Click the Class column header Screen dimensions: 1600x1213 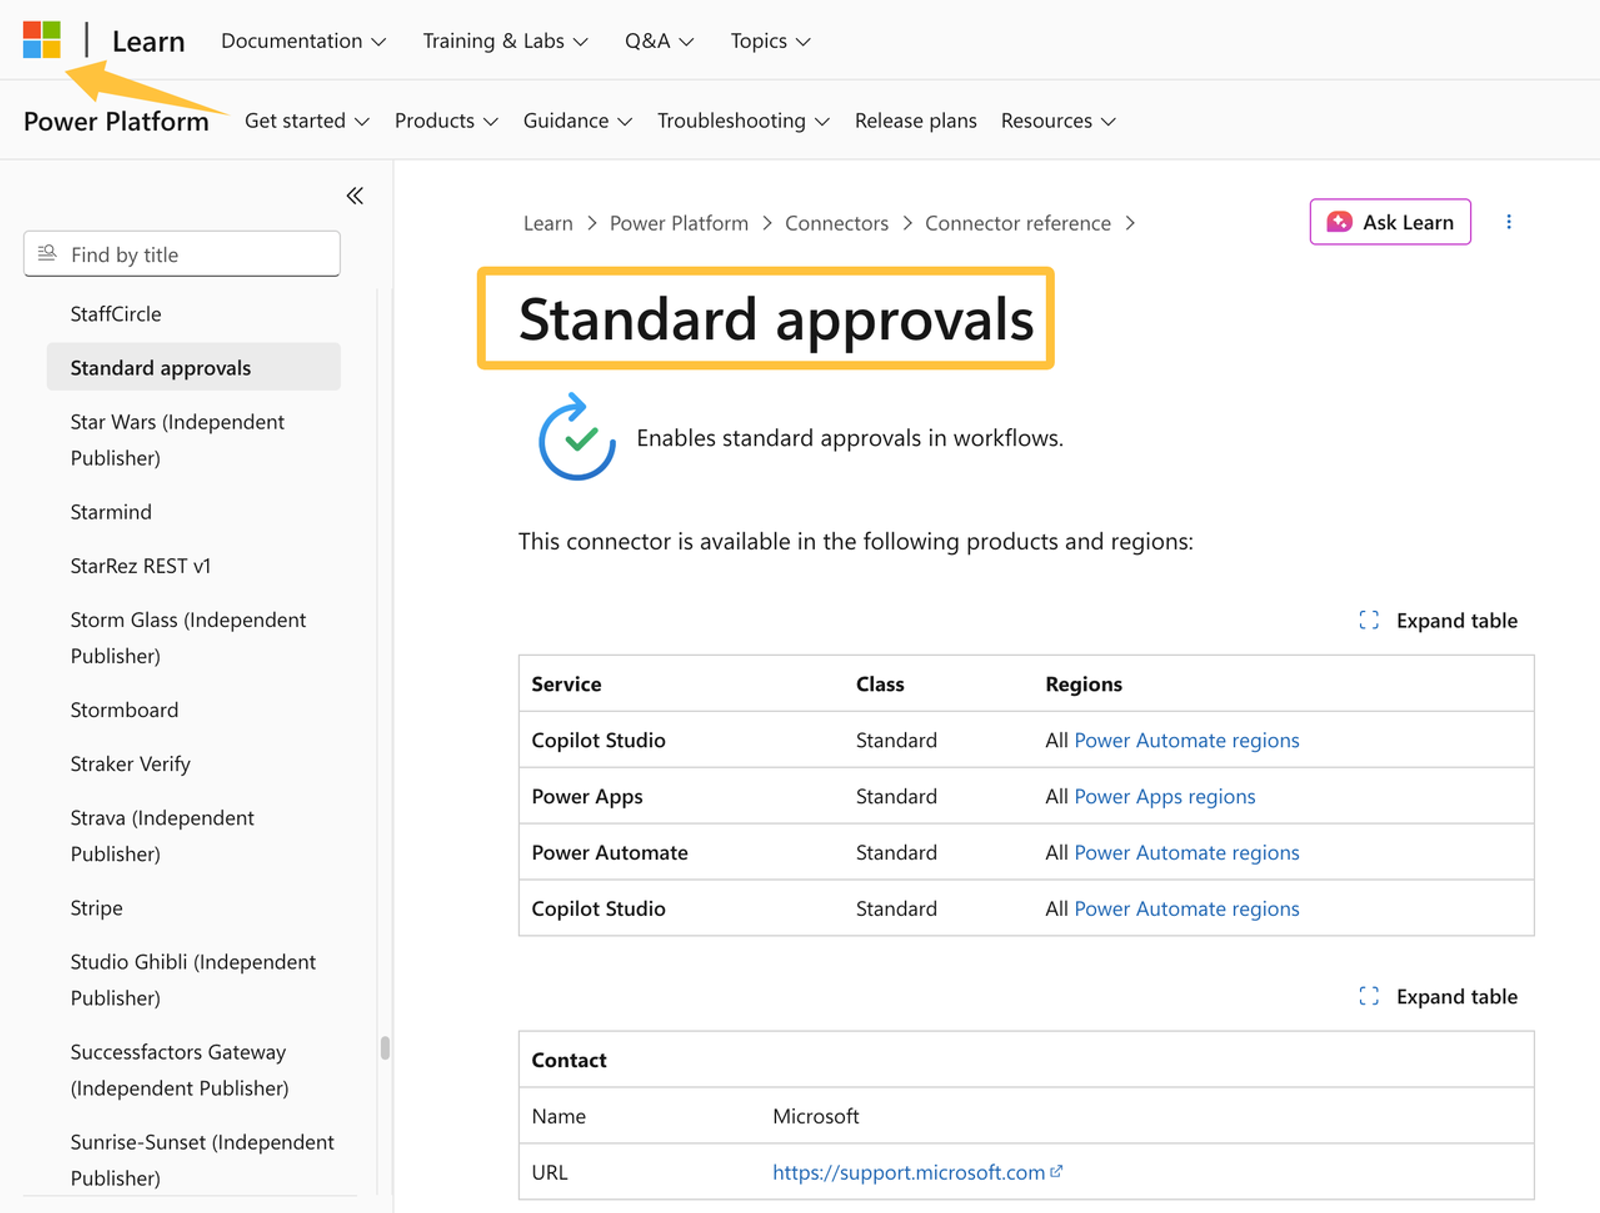pos(880,684)
